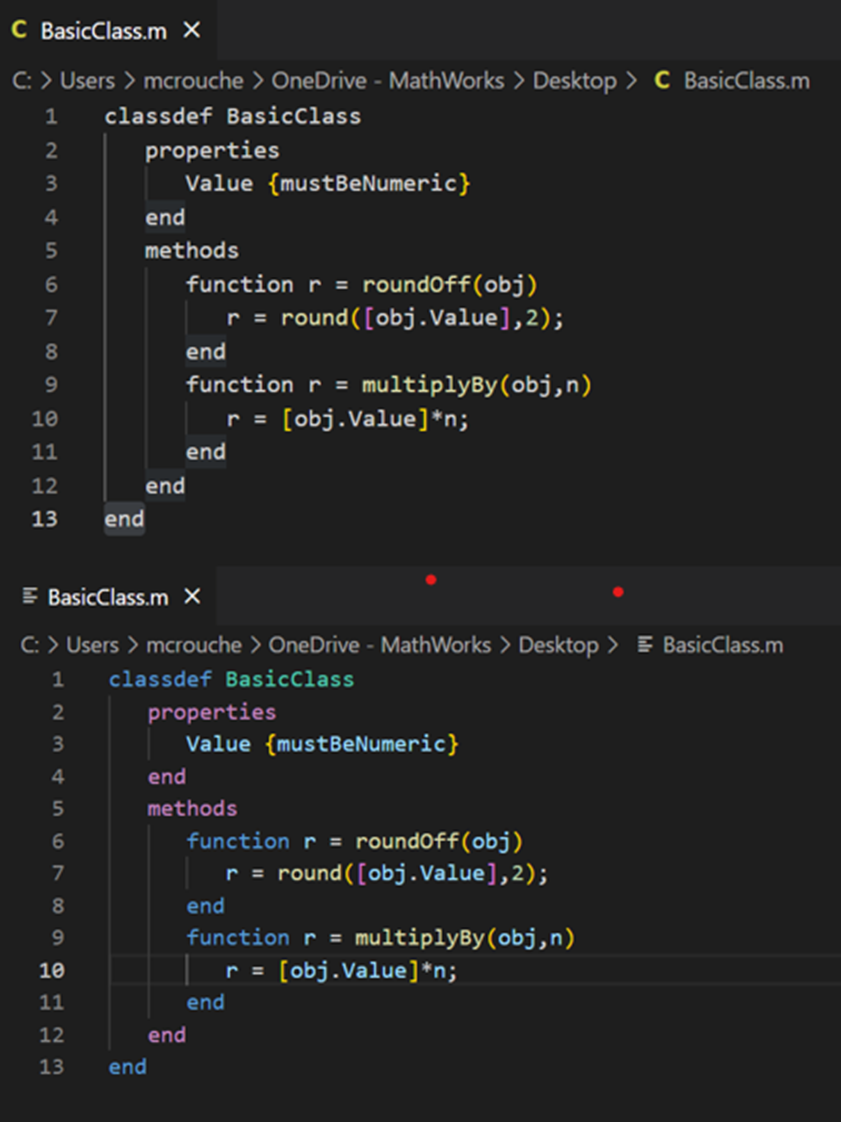Click the lines file icon in the bottom breadcrumb
The height and width of the screenshot is (1122, 841).
click(646, 645)
